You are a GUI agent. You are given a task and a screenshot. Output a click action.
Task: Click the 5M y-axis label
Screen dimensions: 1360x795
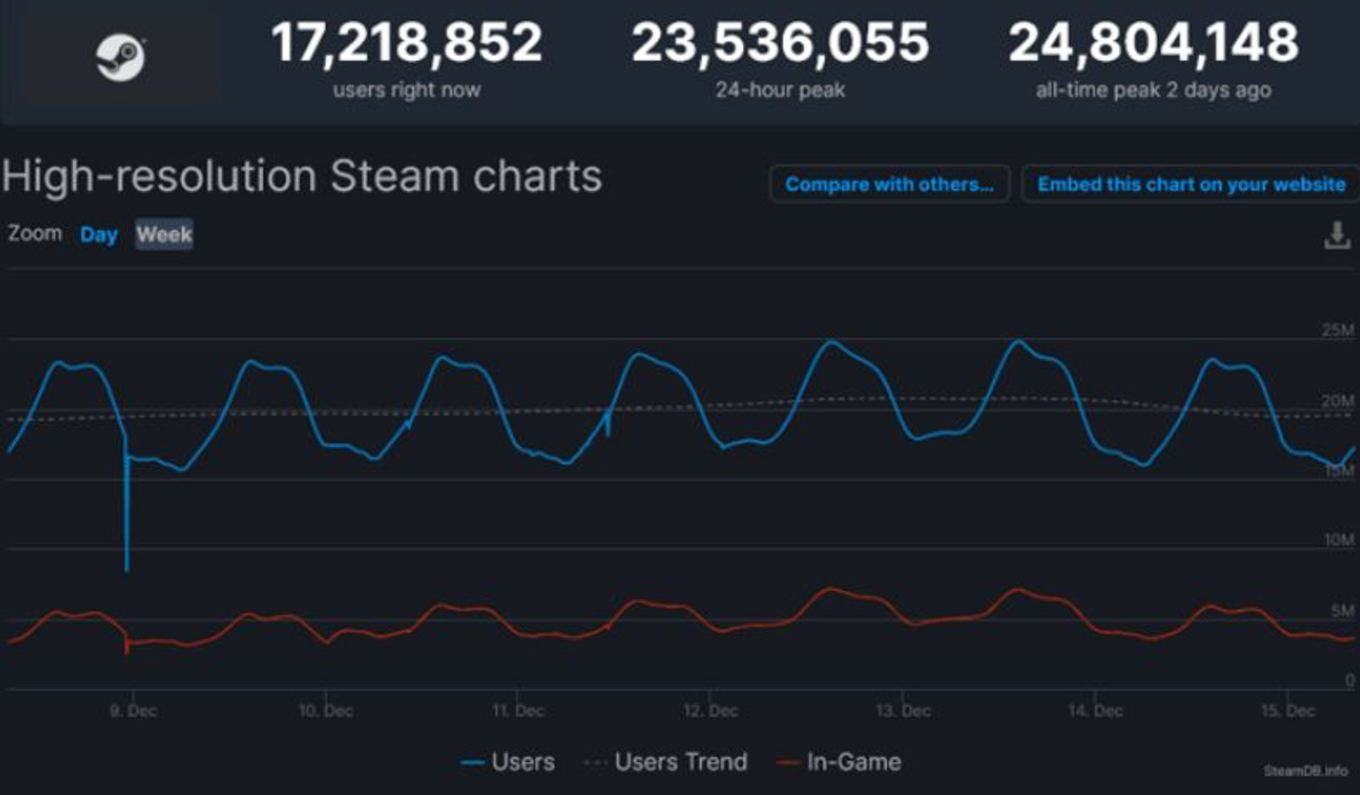[1343, 610]
